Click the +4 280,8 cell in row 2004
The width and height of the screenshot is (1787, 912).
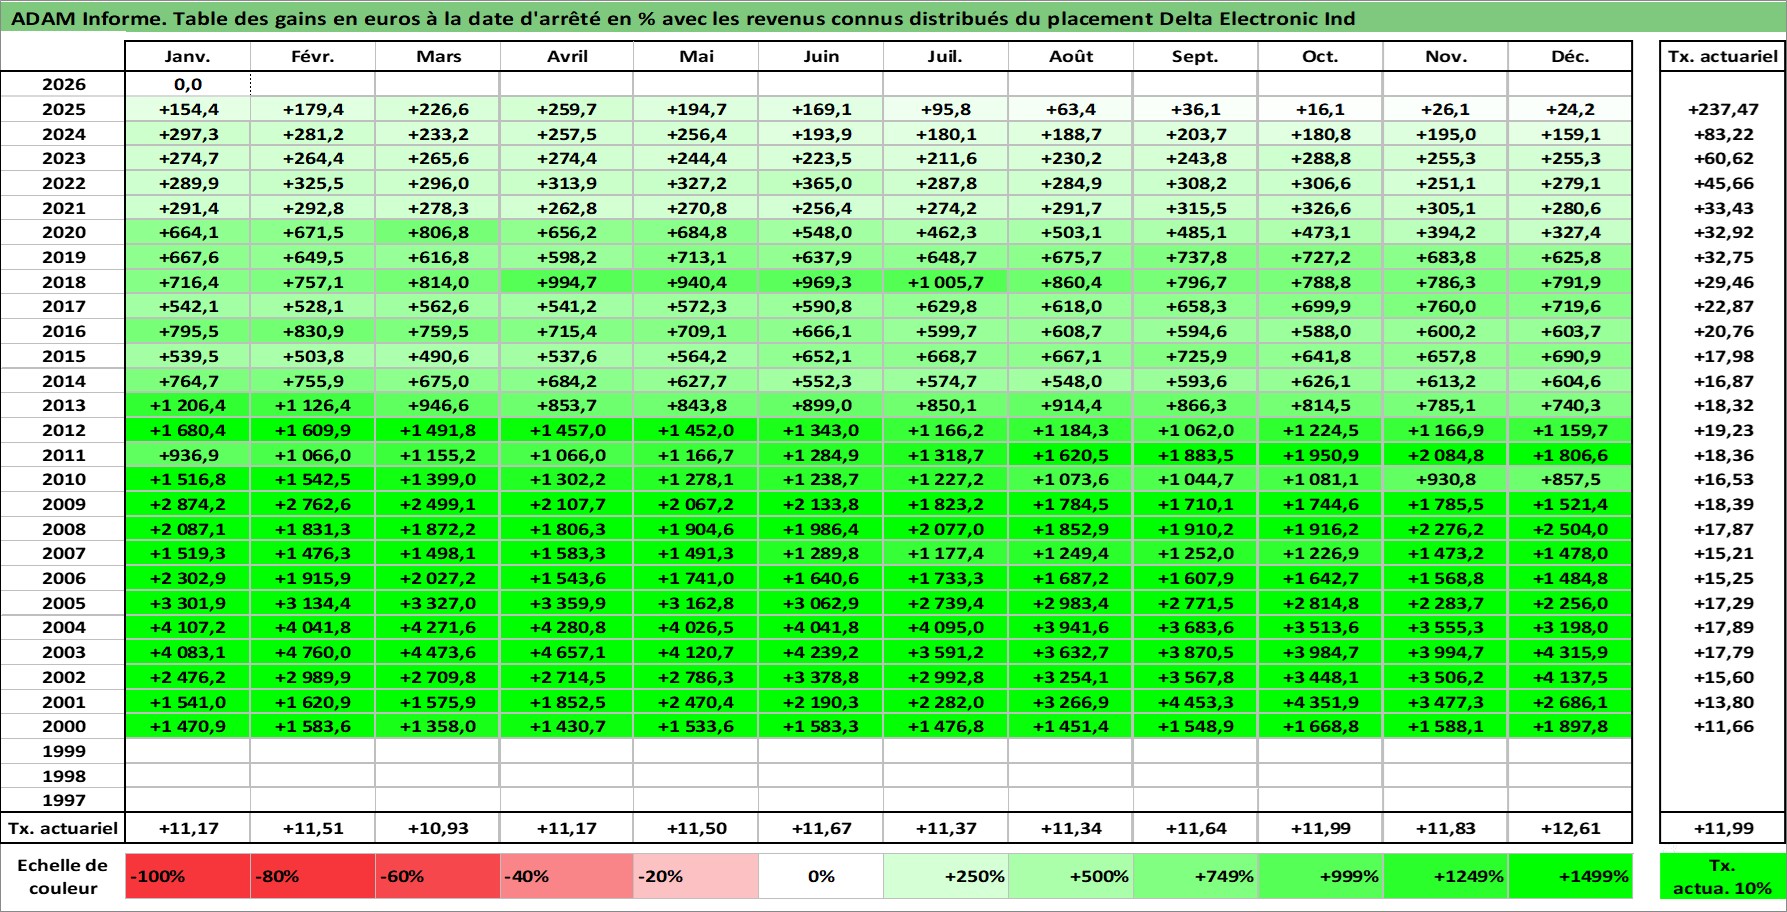[x=567, y=627]
